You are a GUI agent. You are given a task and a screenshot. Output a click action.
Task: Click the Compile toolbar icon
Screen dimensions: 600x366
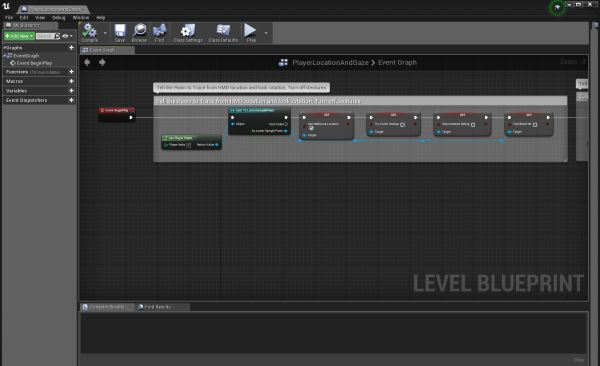[x=90, y=30]
